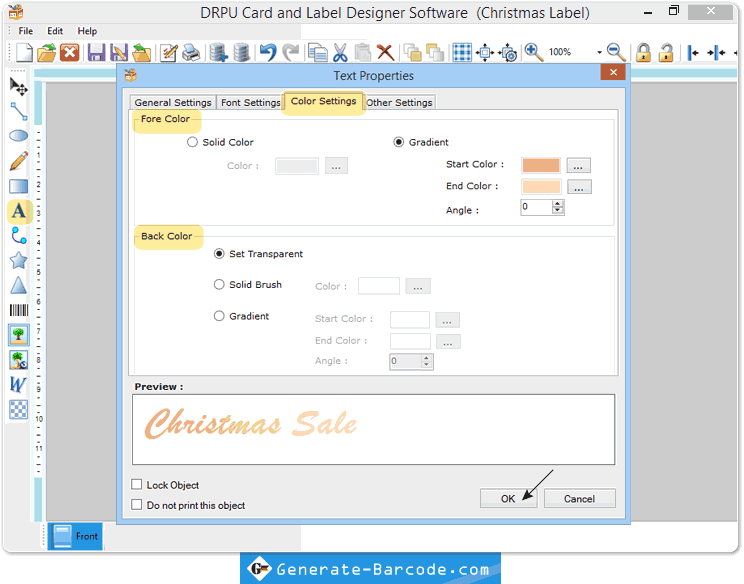
Task: Open the Help menu
Action: (x=87, y=31)
